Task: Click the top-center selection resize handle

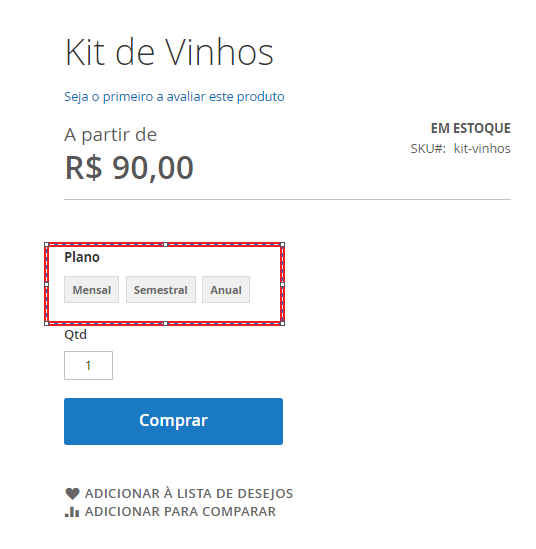Action: click(166, 244)
